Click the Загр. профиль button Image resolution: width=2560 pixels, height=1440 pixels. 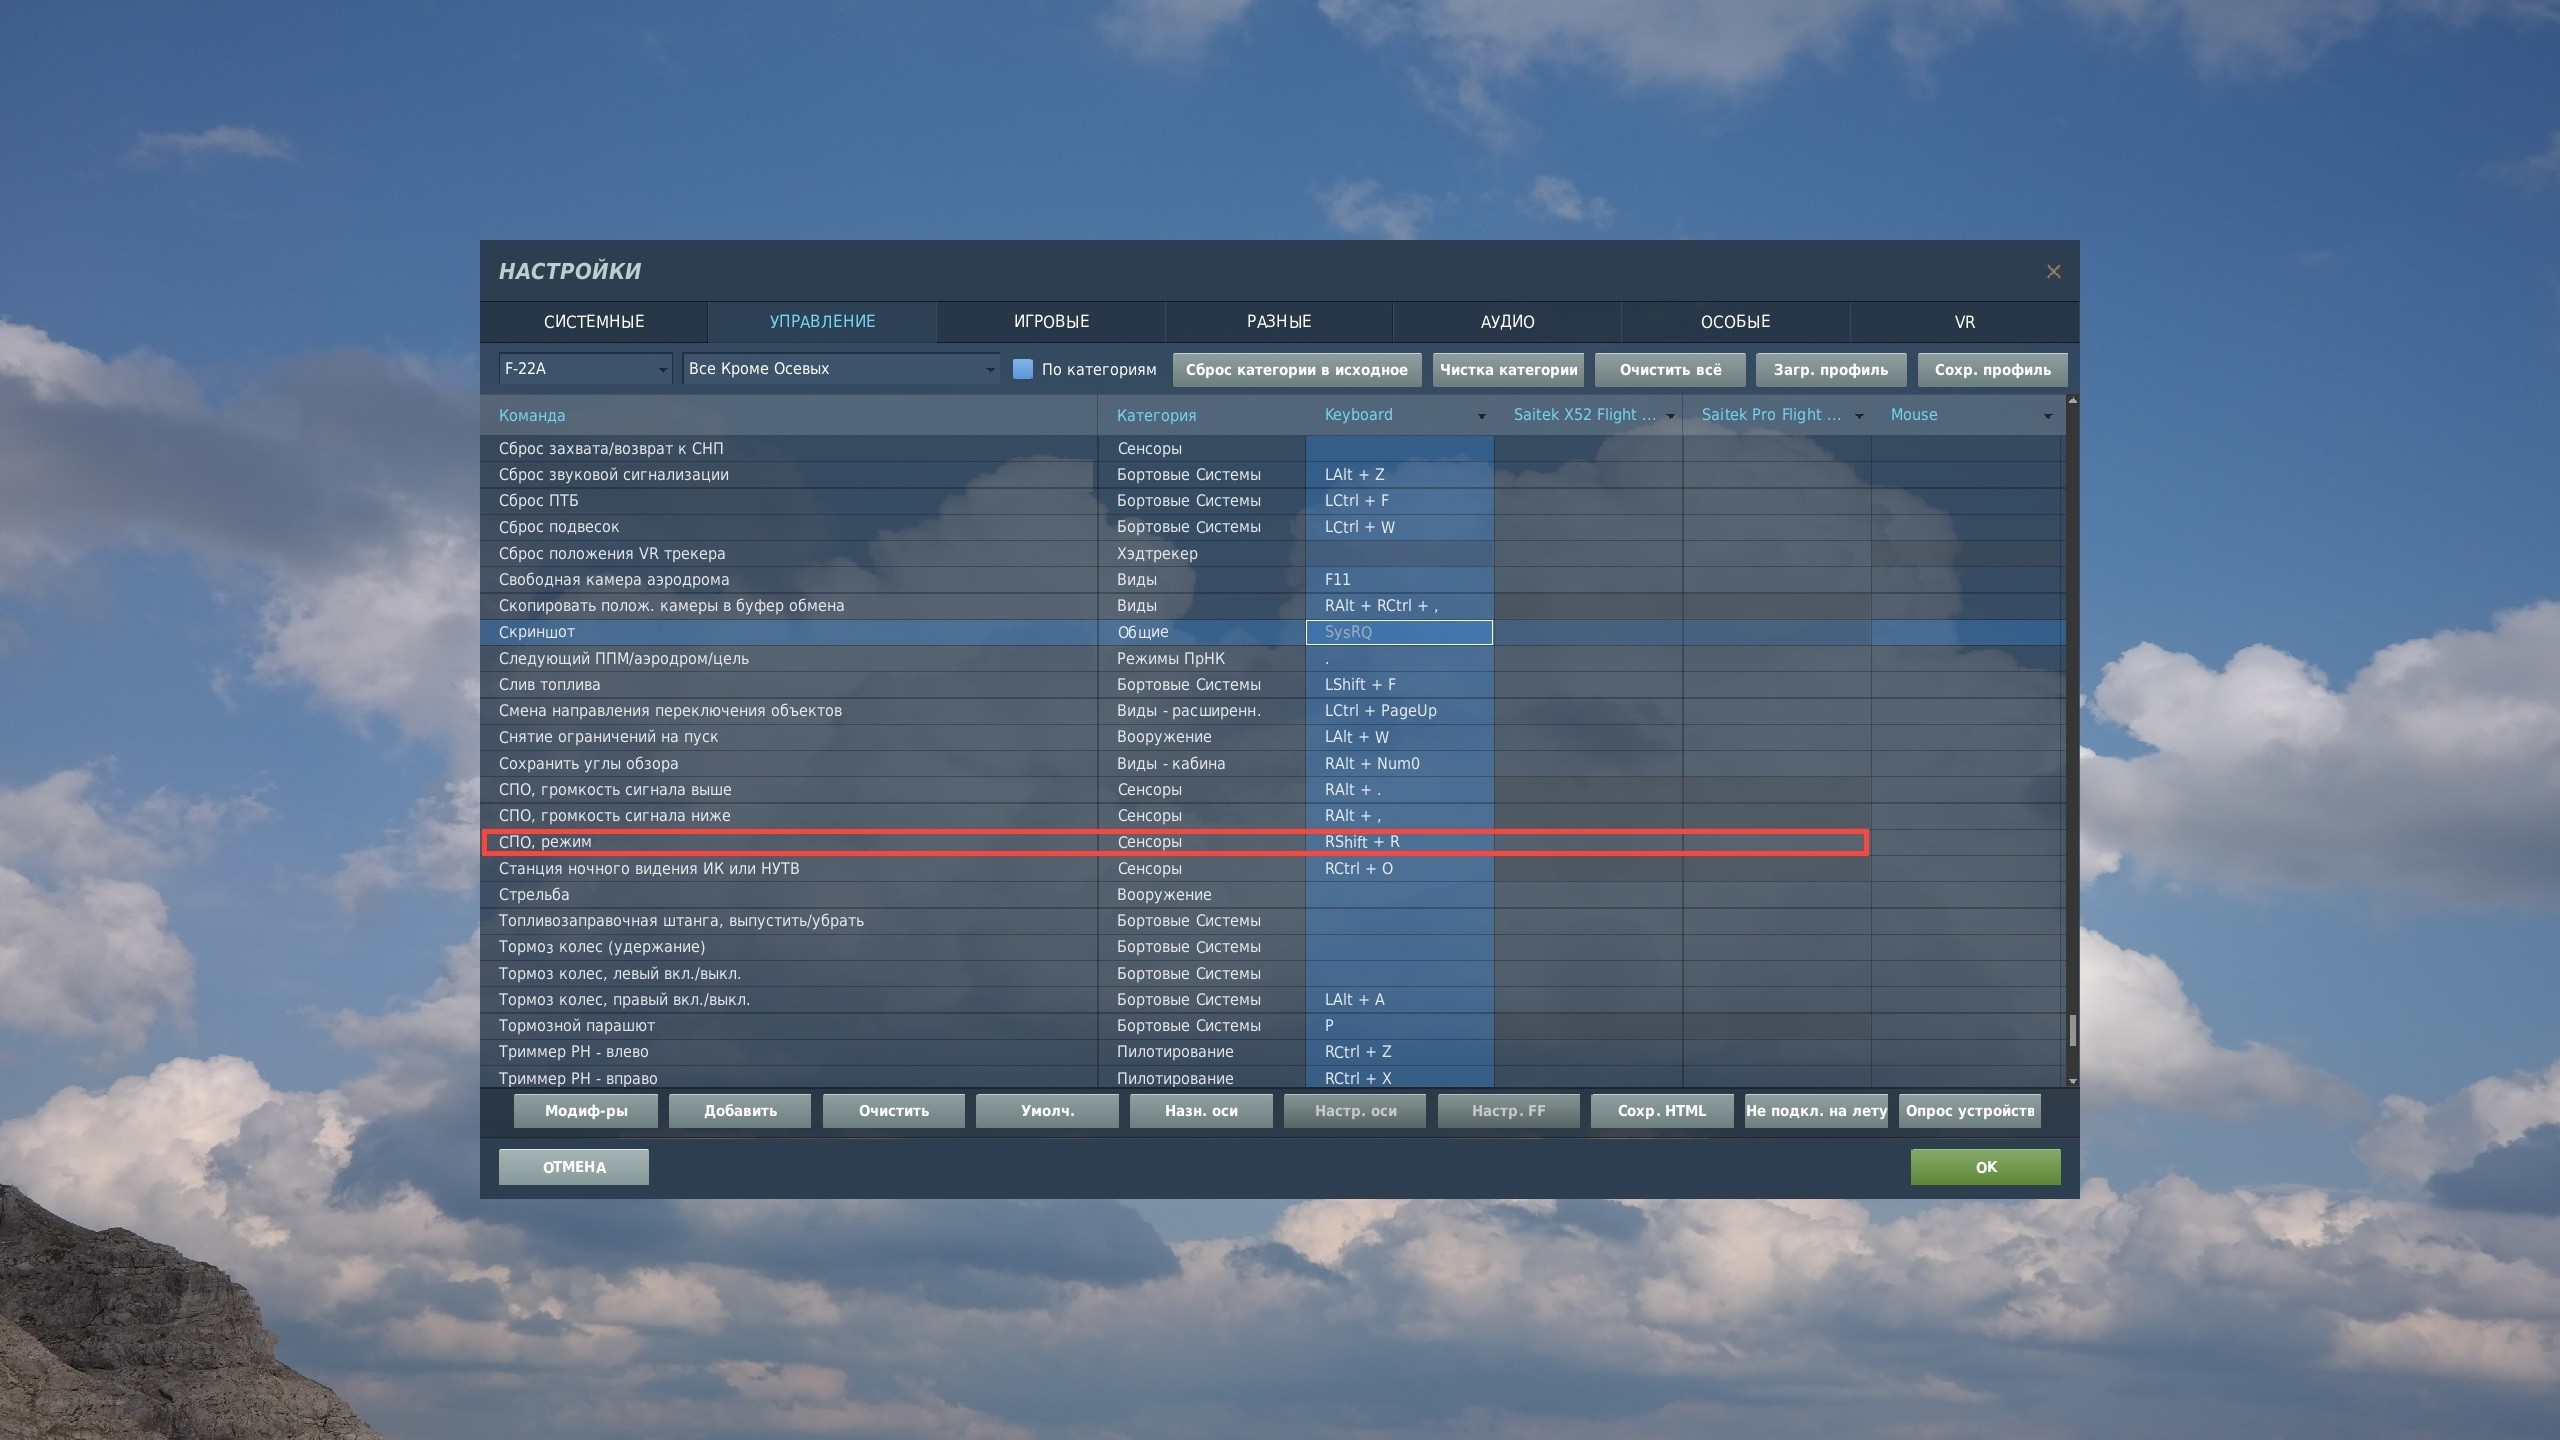coord(1831,370)
